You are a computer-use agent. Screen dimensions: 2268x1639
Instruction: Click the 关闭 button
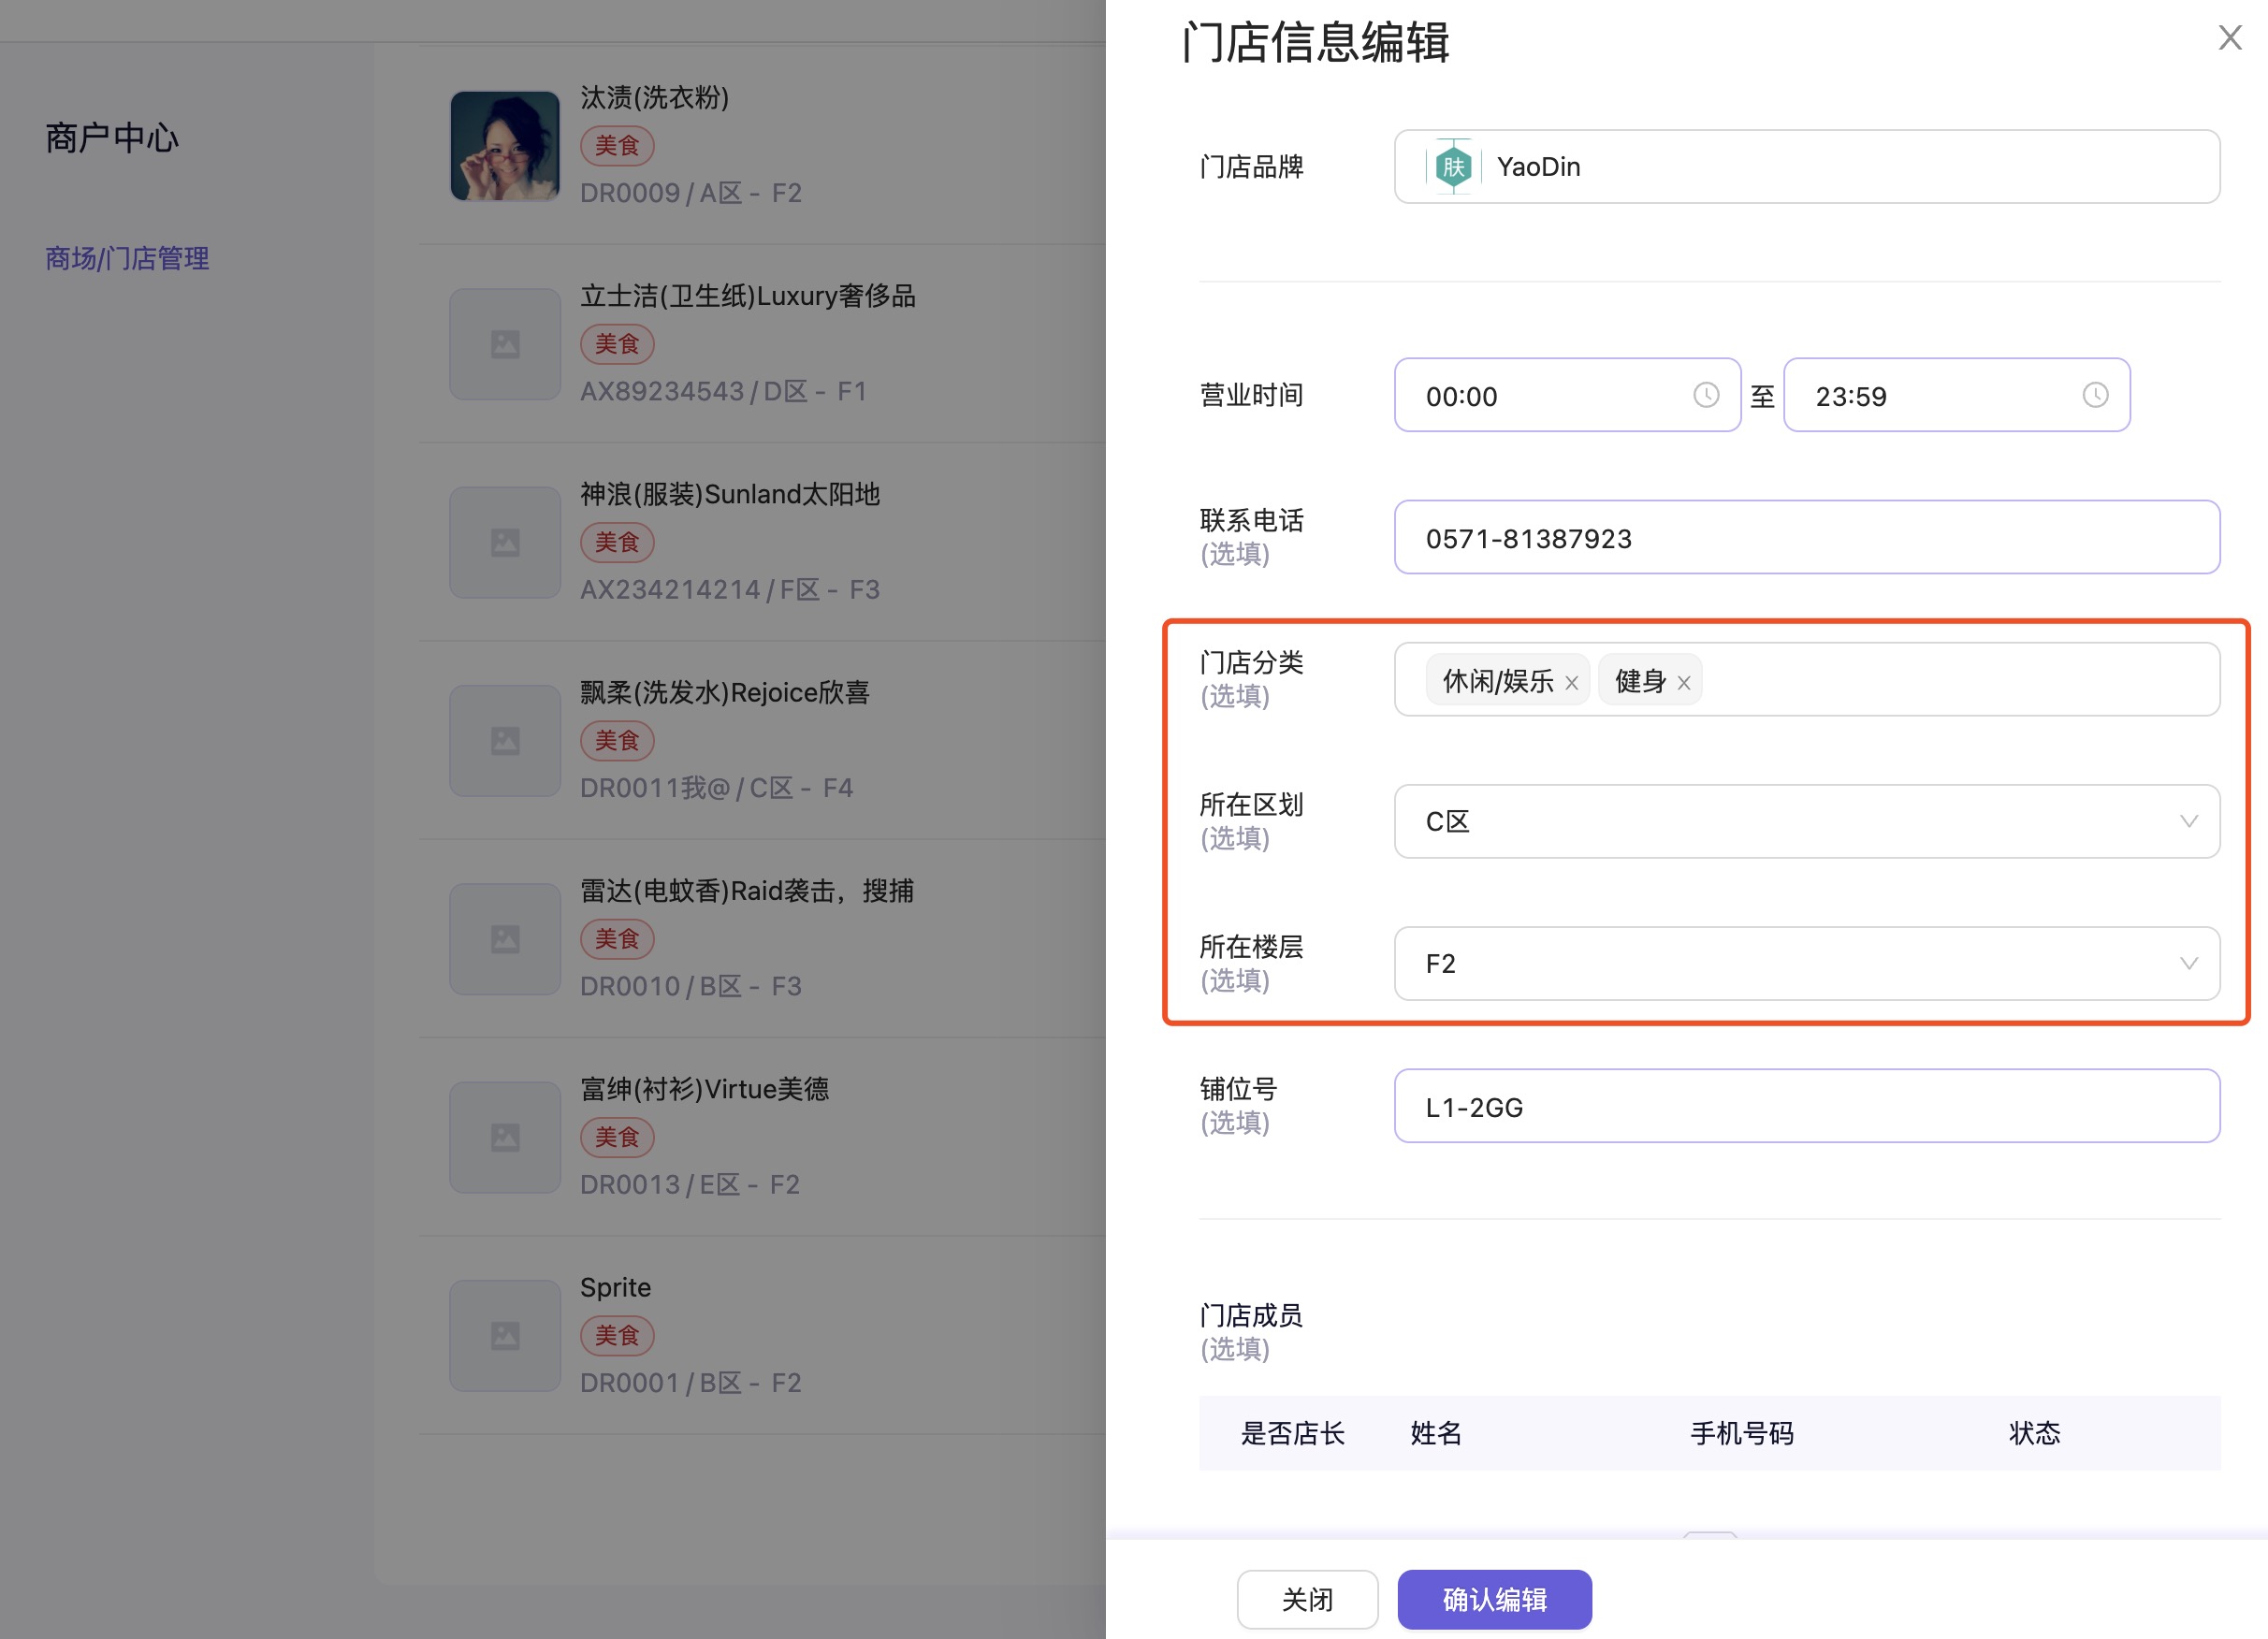[1307, 1599]
